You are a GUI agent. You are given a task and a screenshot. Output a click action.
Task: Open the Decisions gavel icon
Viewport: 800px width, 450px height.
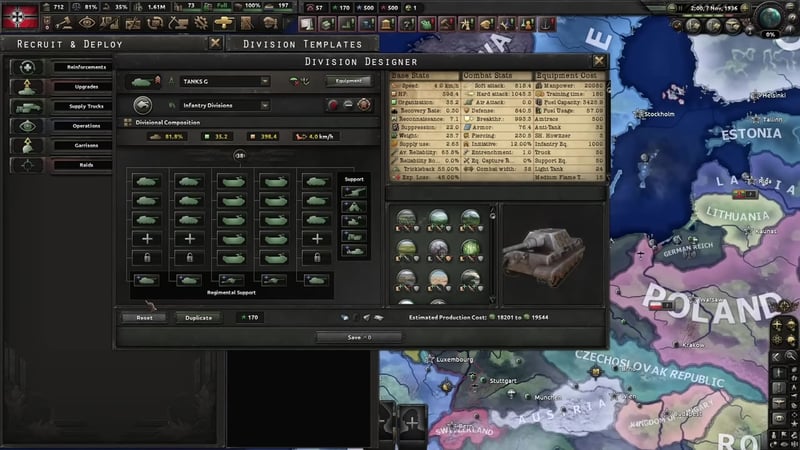click(64, 23)
